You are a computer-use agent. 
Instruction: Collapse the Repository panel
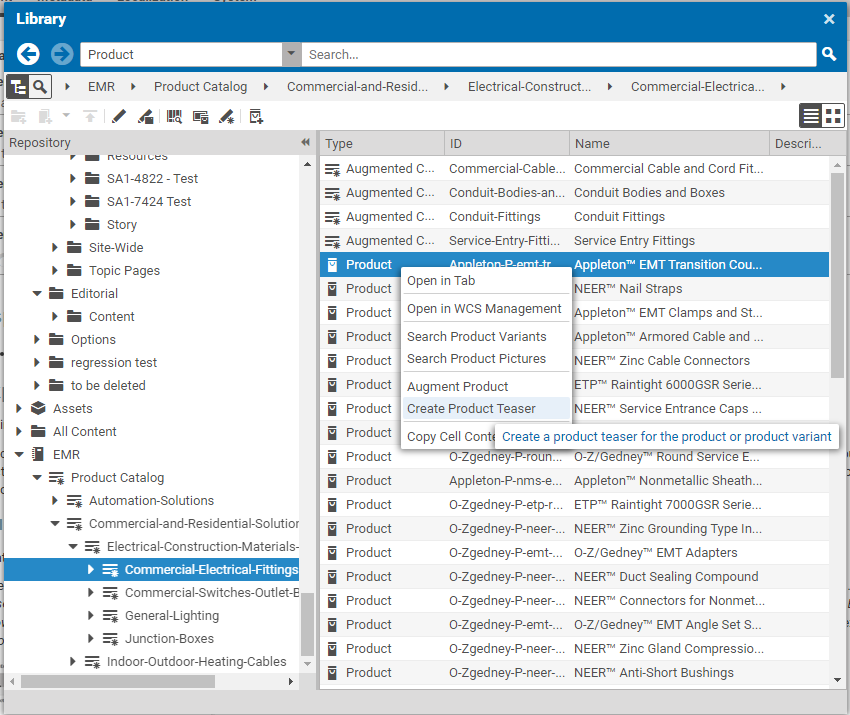pos(305,143)
